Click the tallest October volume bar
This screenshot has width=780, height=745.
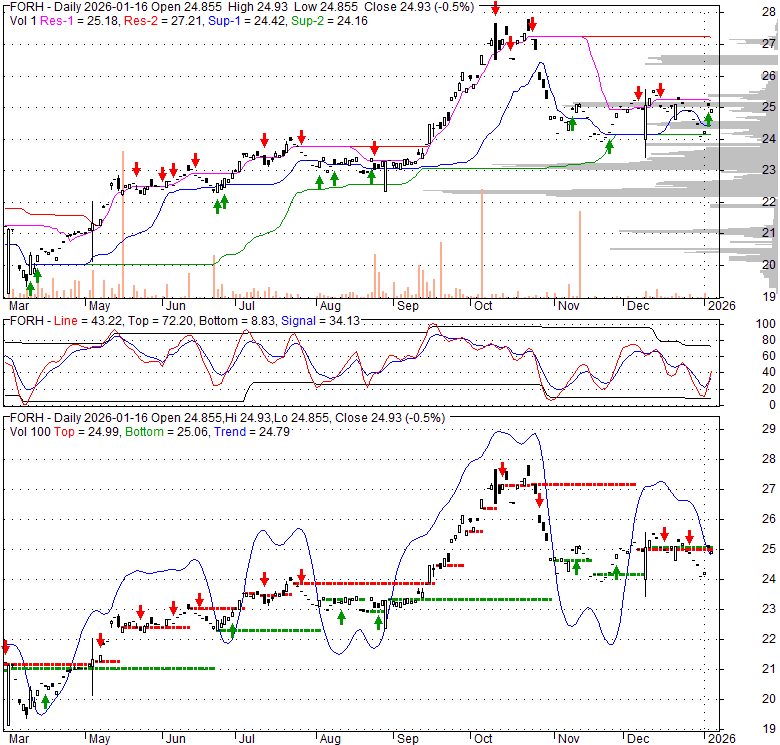[482, 243]
